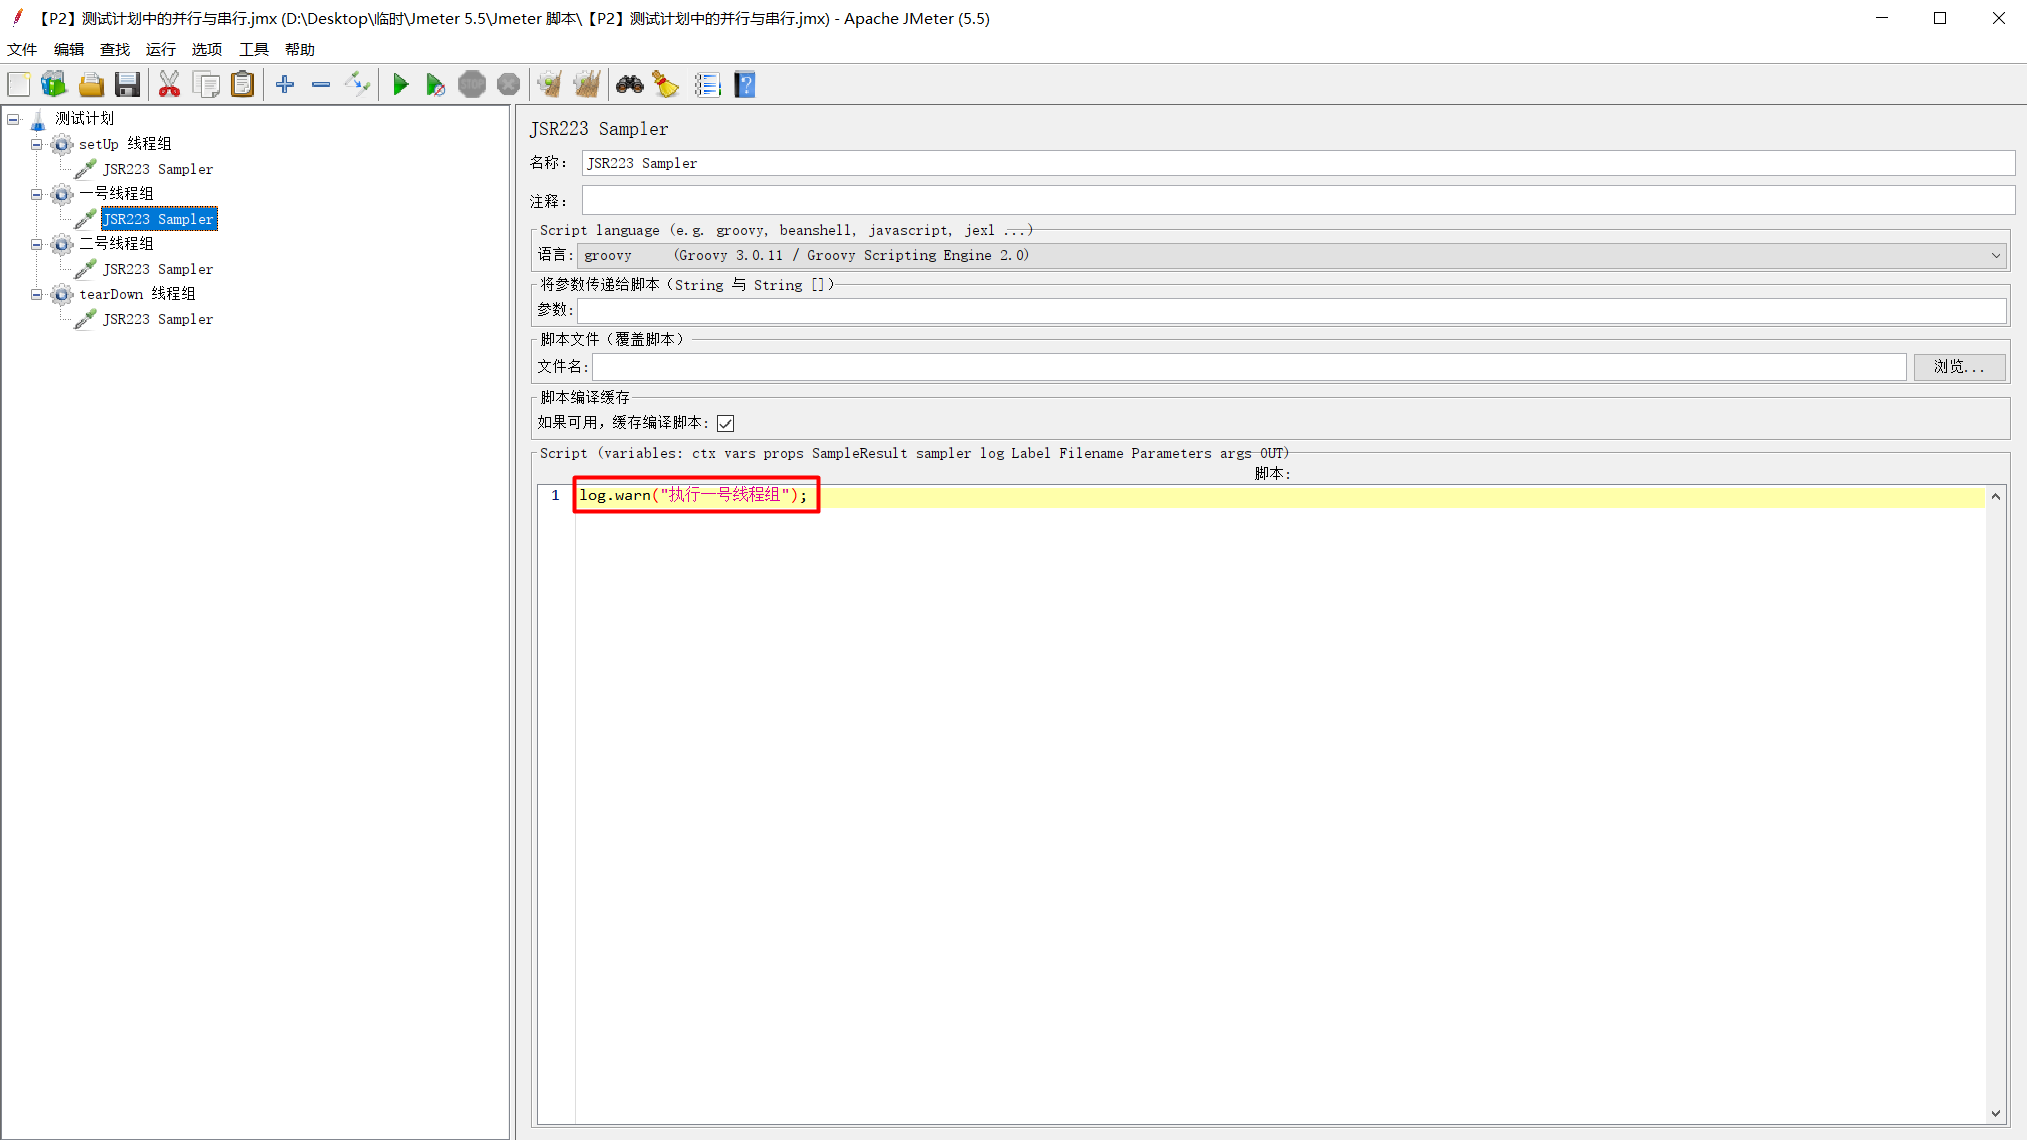Click the Open file folder icon
Image resolution: width=2027 pixels, height=1140 pixels.
pyautogui.click(x=91, y=85)
